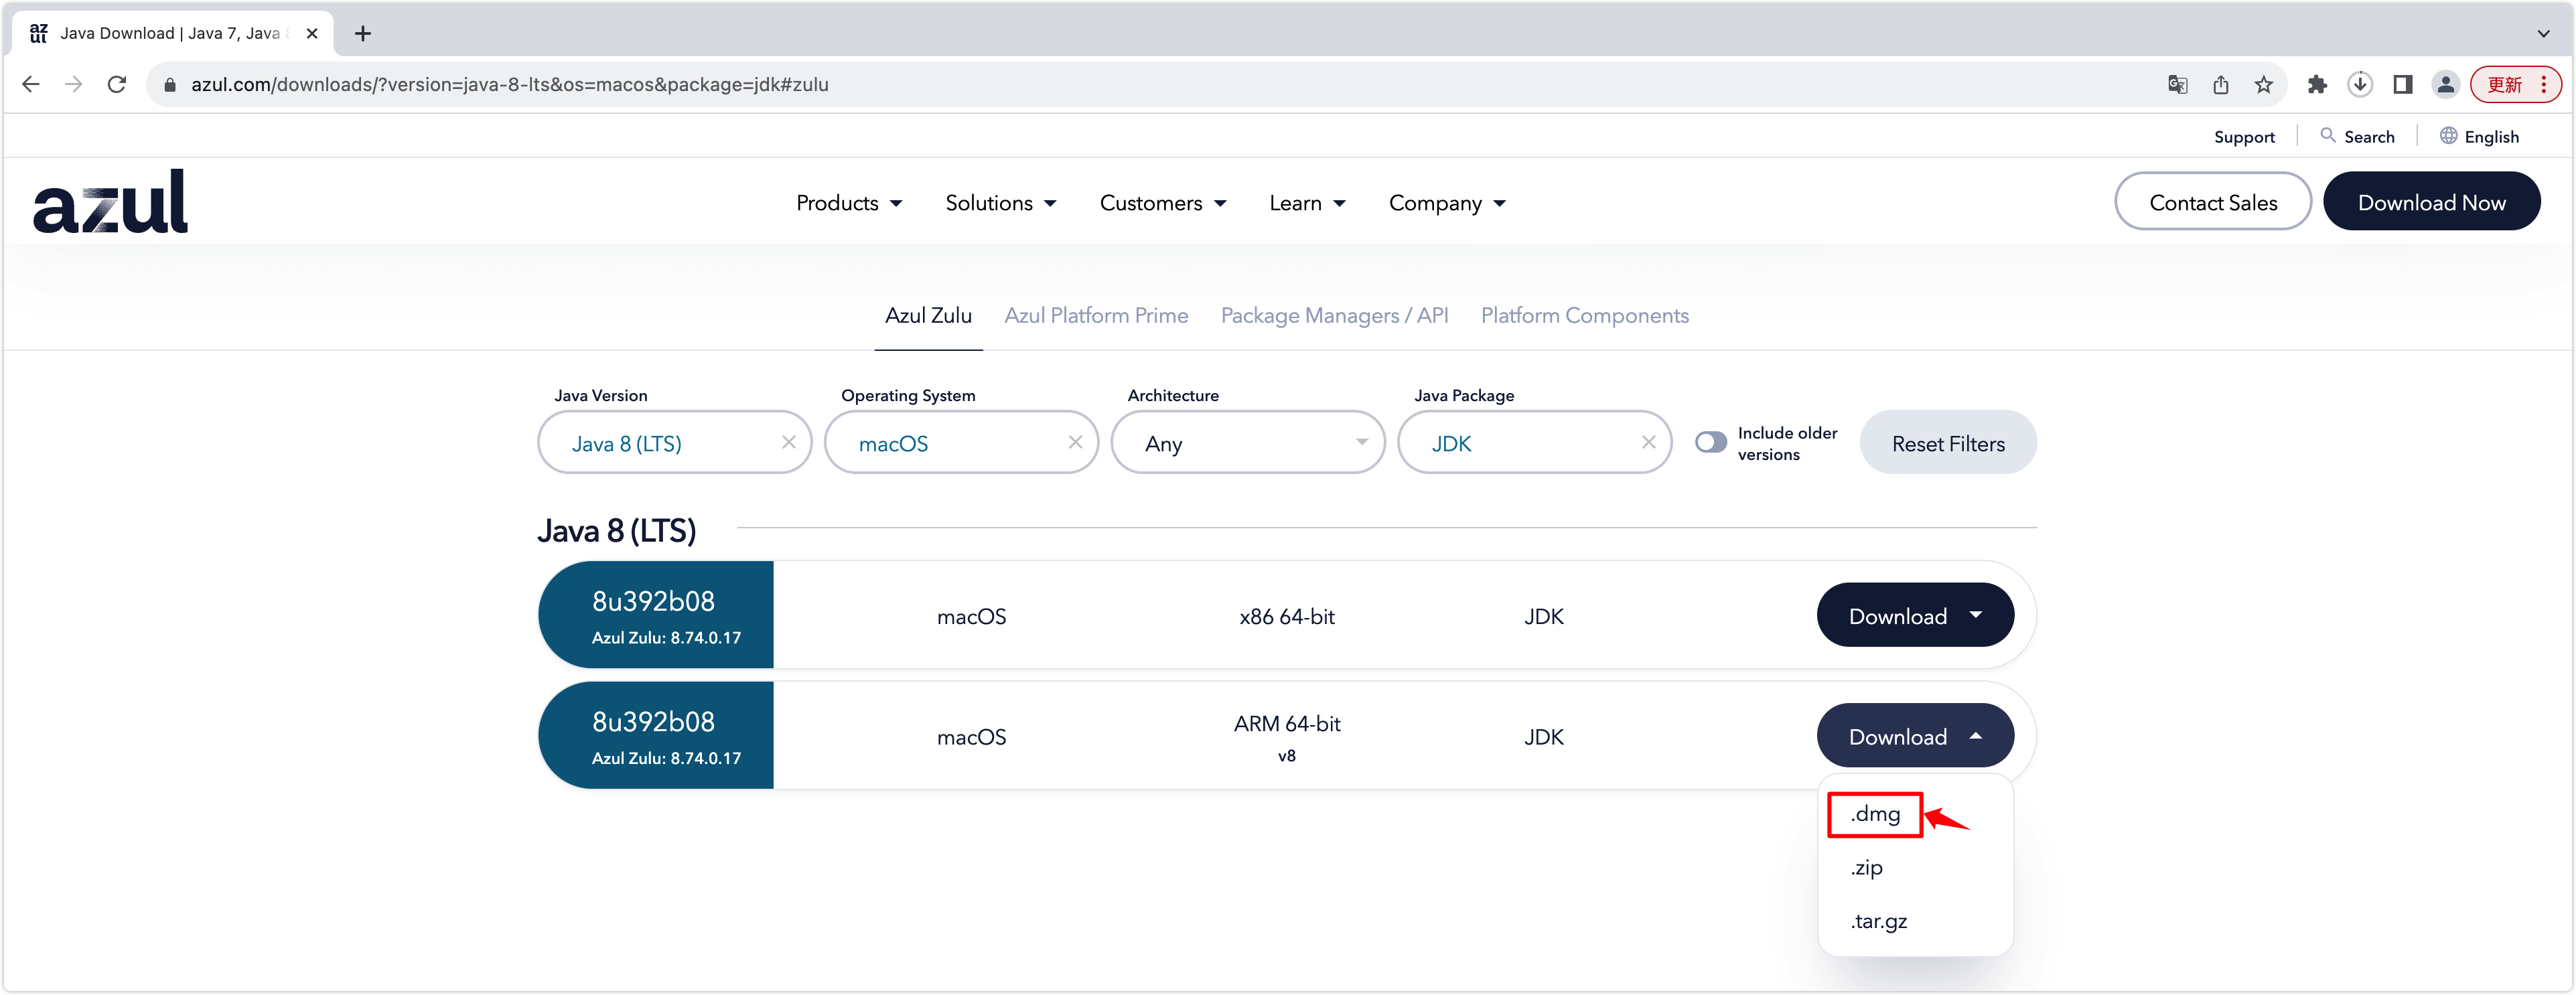Open the browser downloads icon
The width and height of the screenshot is (2576, 995).
click(2360, 85)
